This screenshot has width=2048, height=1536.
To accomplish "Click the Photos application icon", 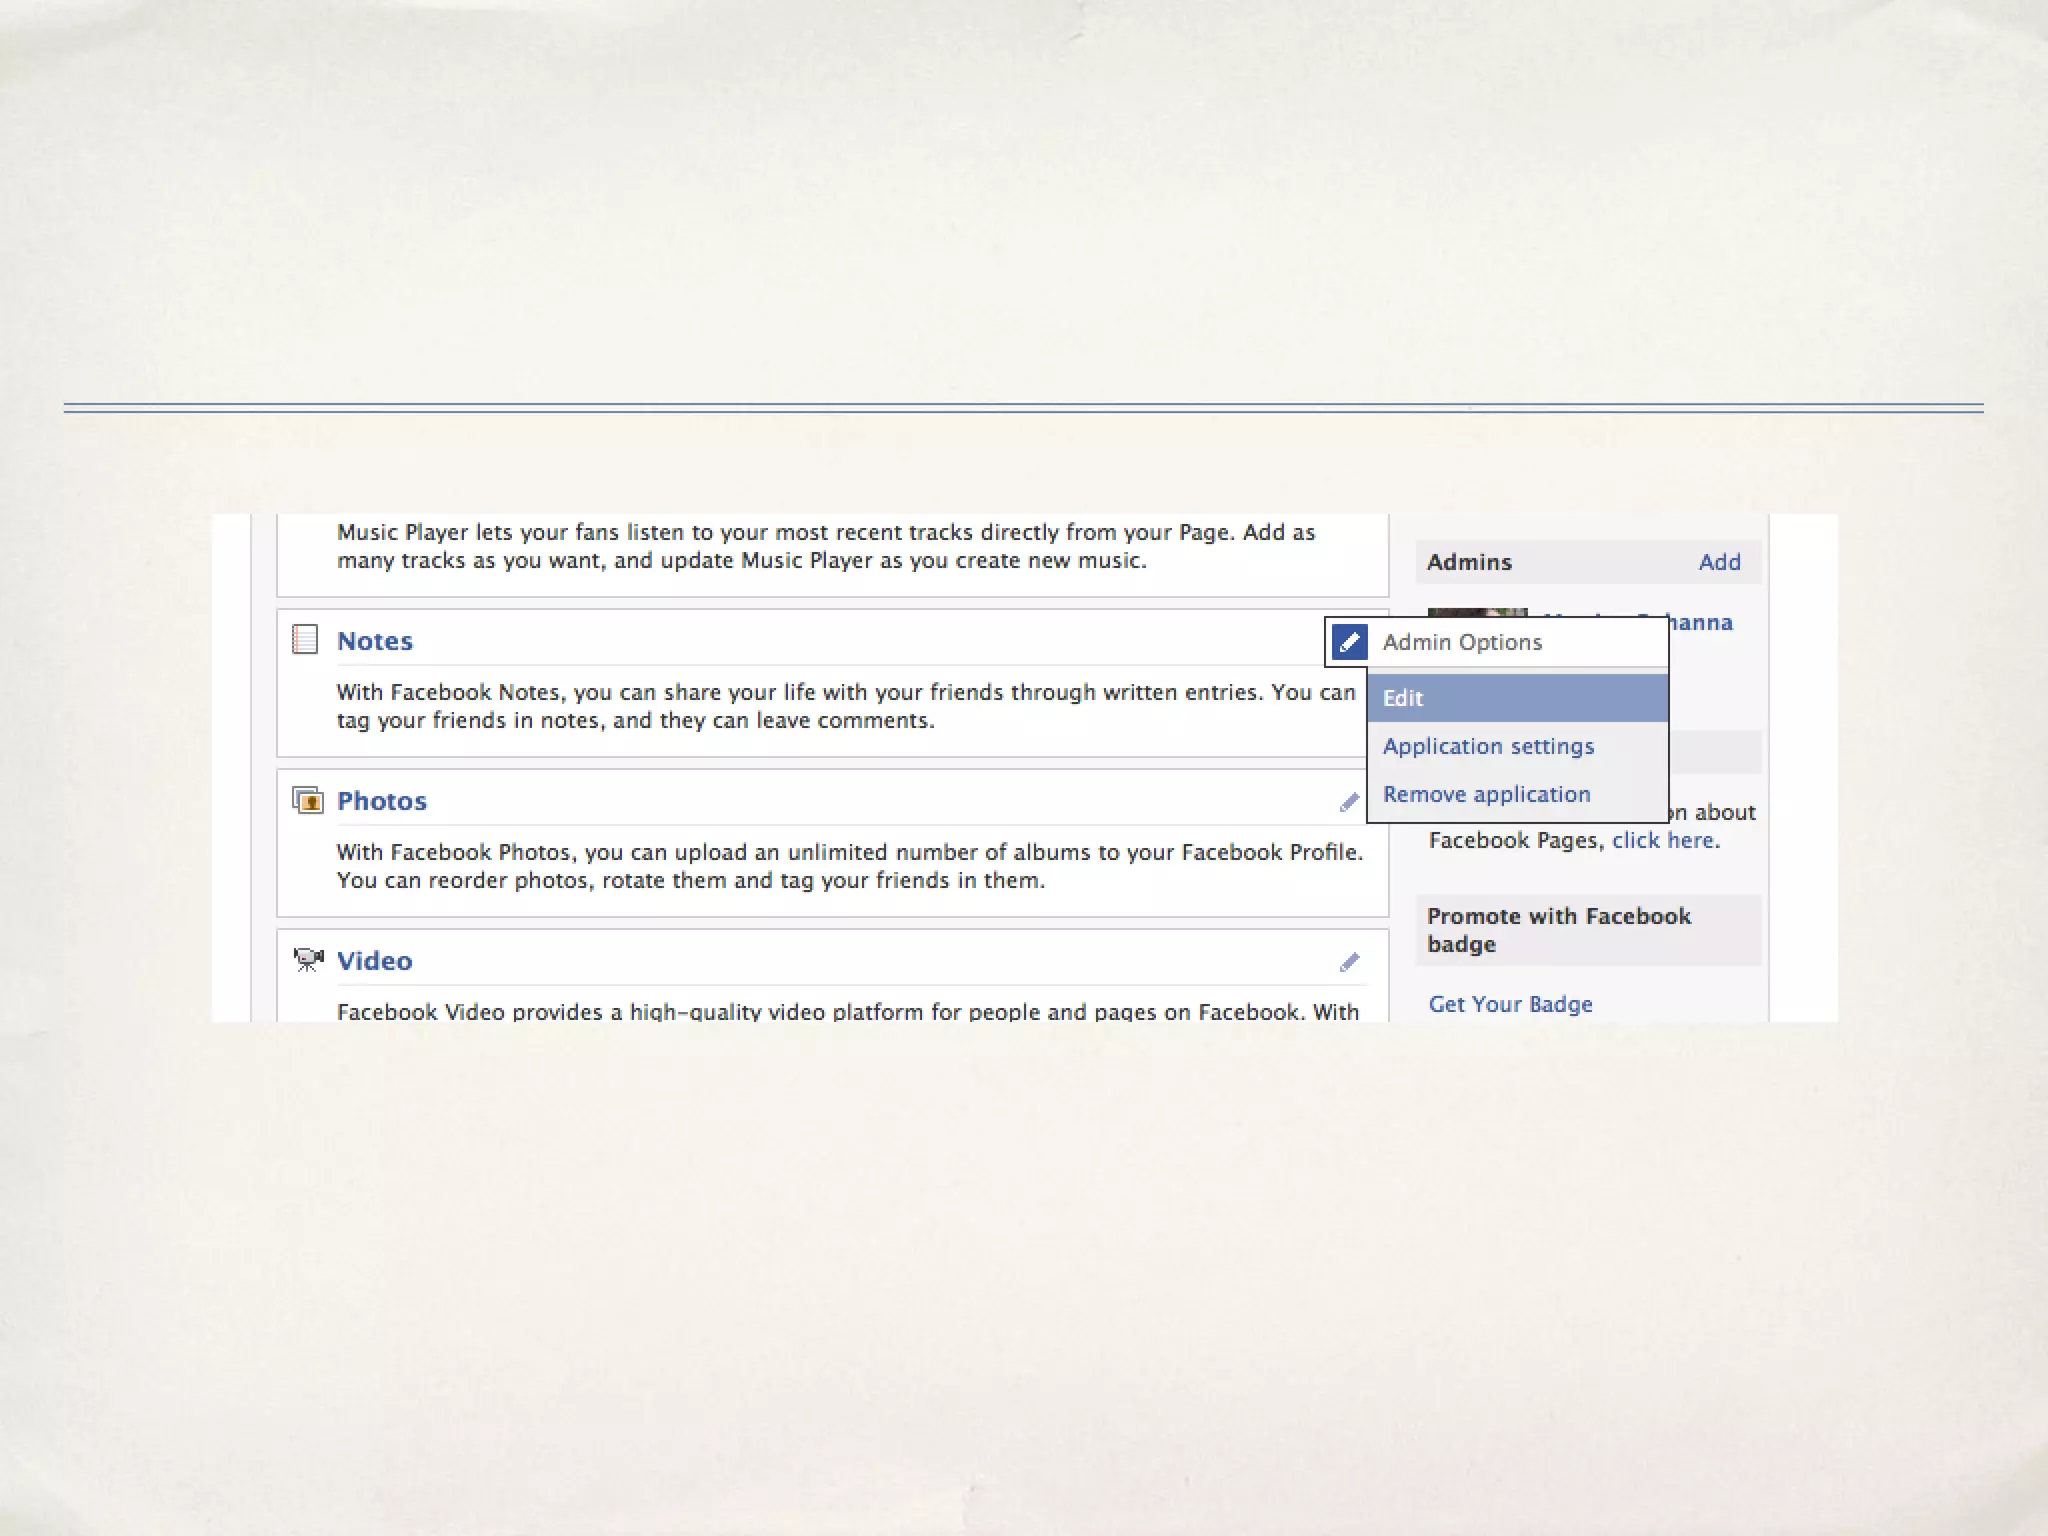I will [308, 801].
